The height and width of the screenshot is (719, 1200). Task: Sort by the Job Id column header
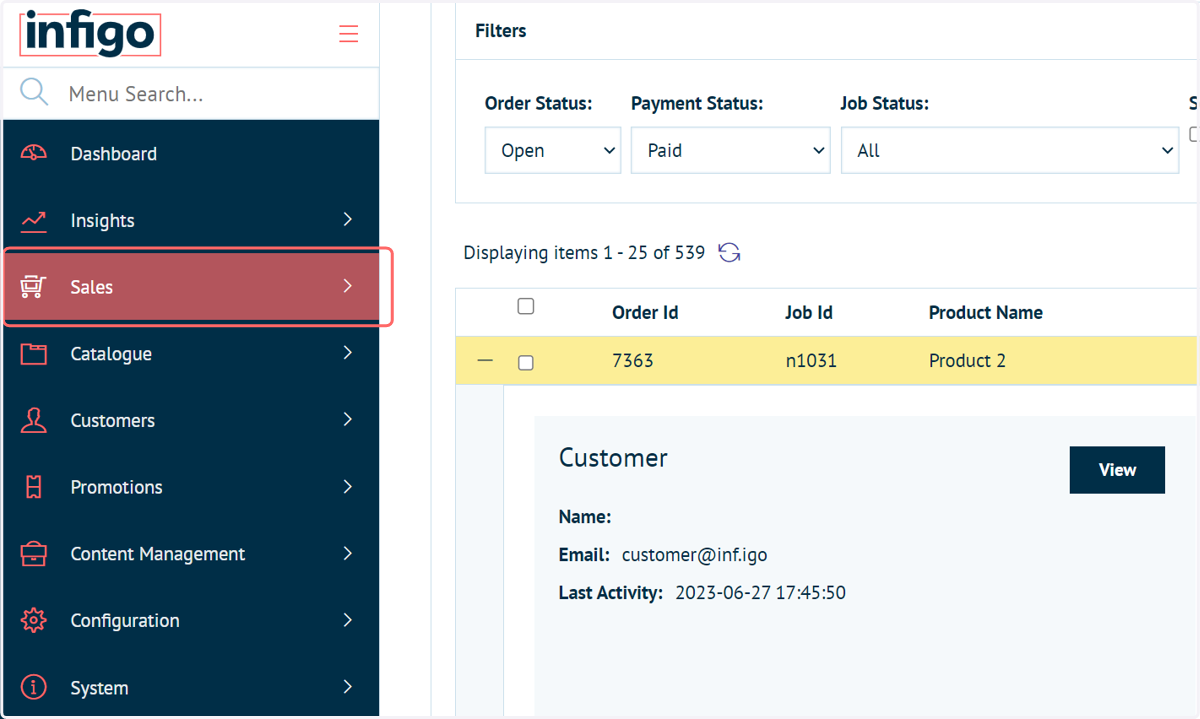coord(809,312)
